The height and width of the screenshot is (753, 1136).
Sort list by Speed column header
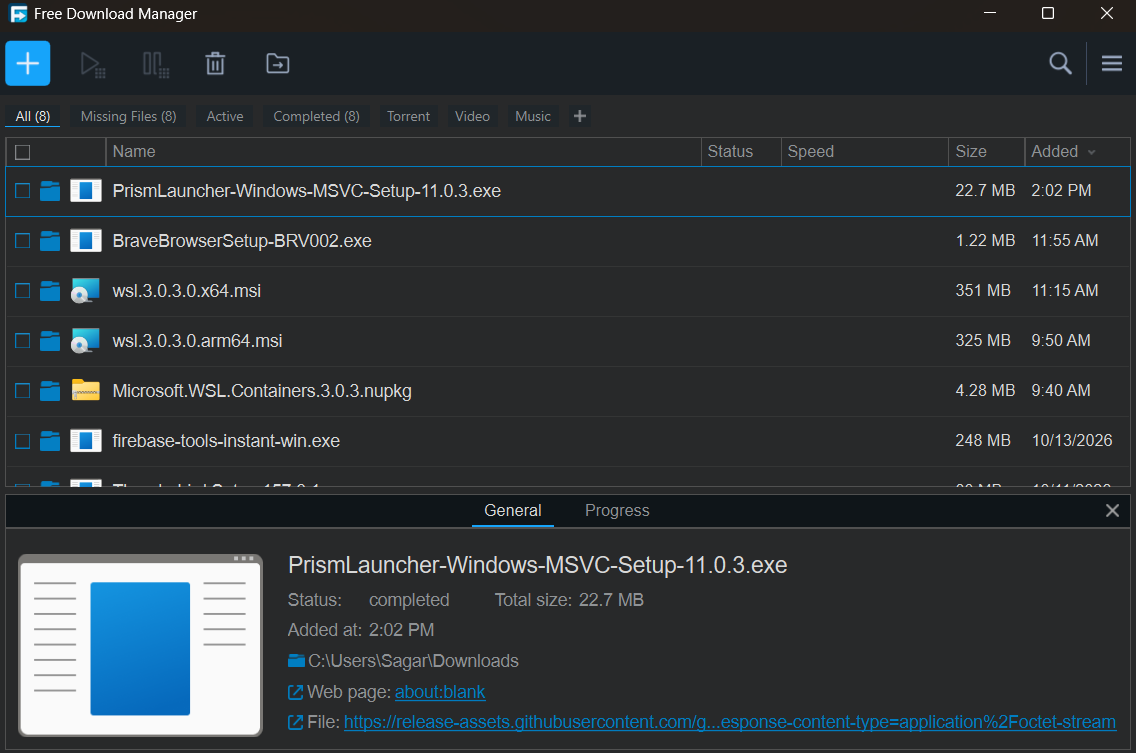pyautogui.click(x=864, y=151)
